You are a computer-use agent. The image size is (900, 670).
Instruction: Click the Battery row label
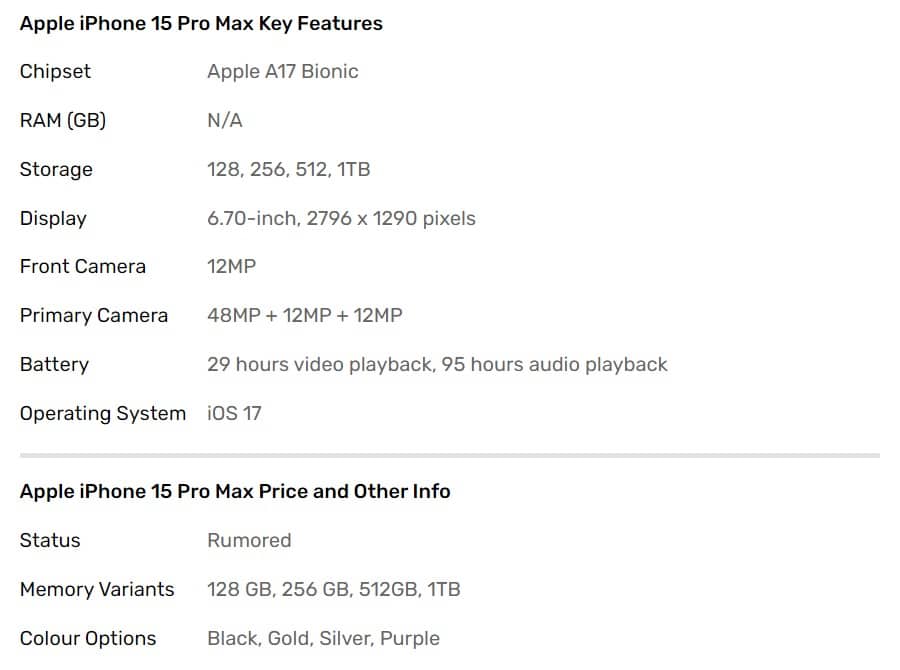(54, 364)
